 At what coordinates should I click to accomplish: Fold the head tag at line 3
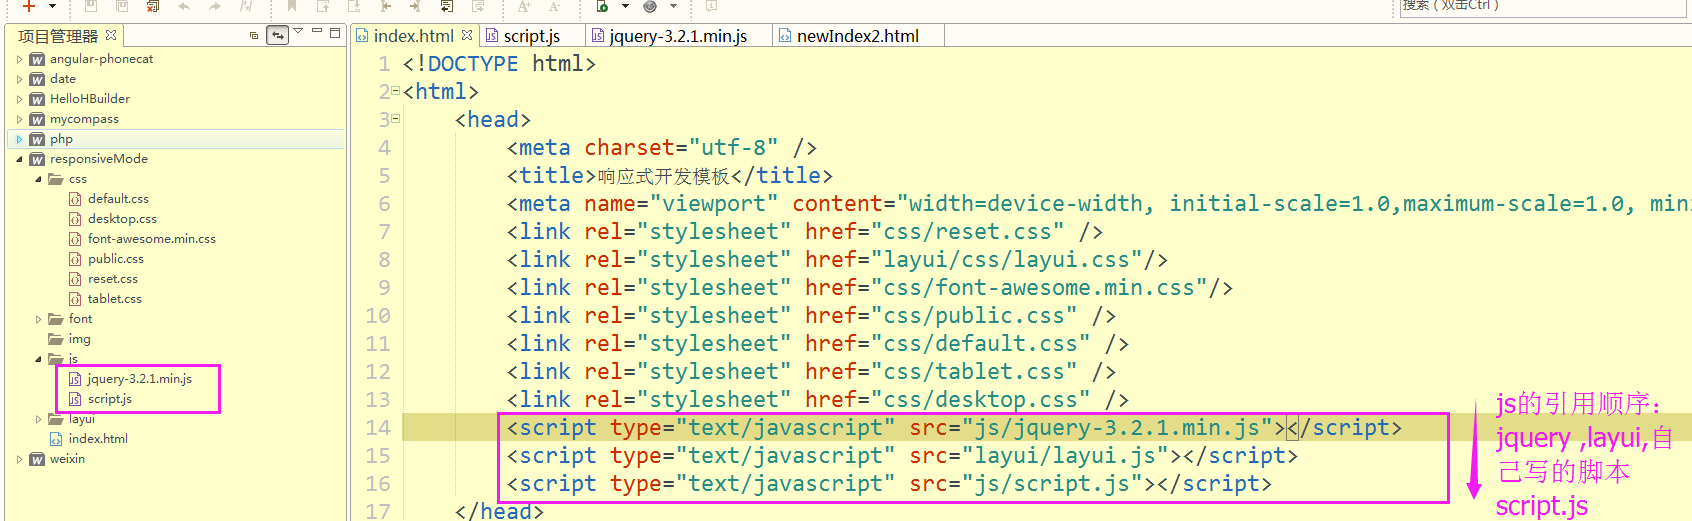[395, 119]
